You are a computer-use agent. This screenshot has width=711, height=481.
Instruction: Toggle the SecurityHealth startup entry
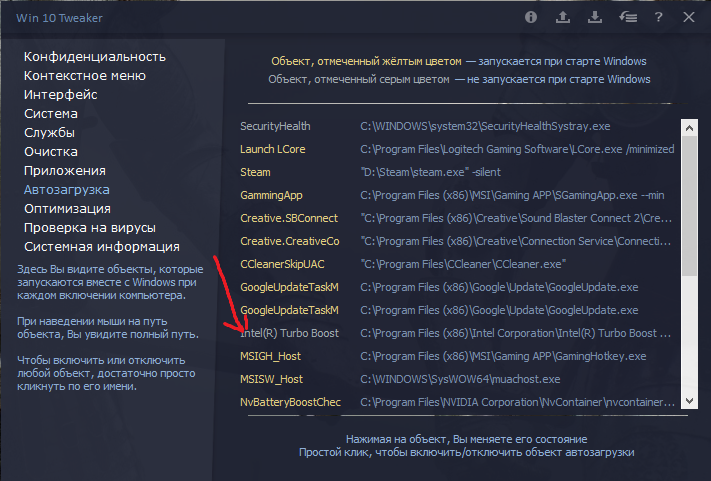pos(275,126)
